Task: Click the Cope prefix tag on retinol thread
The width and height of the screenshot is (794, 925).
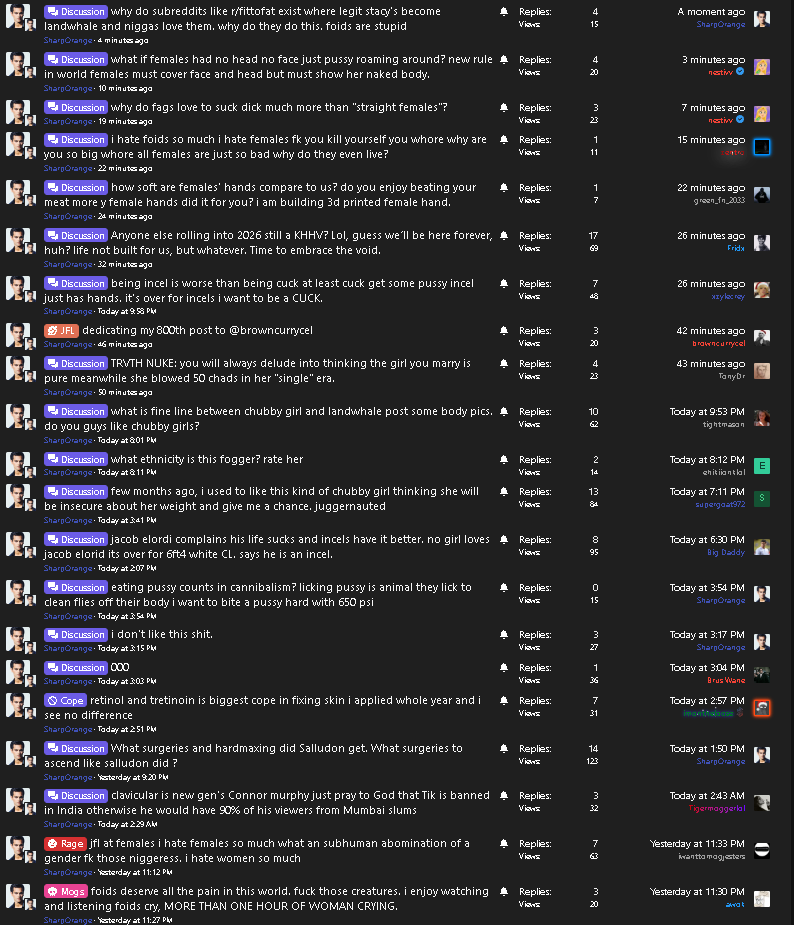Action: pyautogui.click(x=65, y=700)
